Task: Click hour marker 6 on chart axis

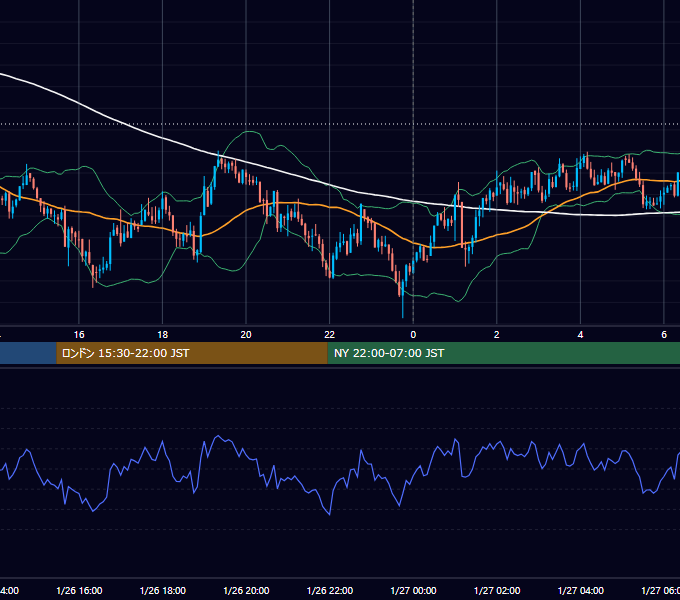Action: 664,335
